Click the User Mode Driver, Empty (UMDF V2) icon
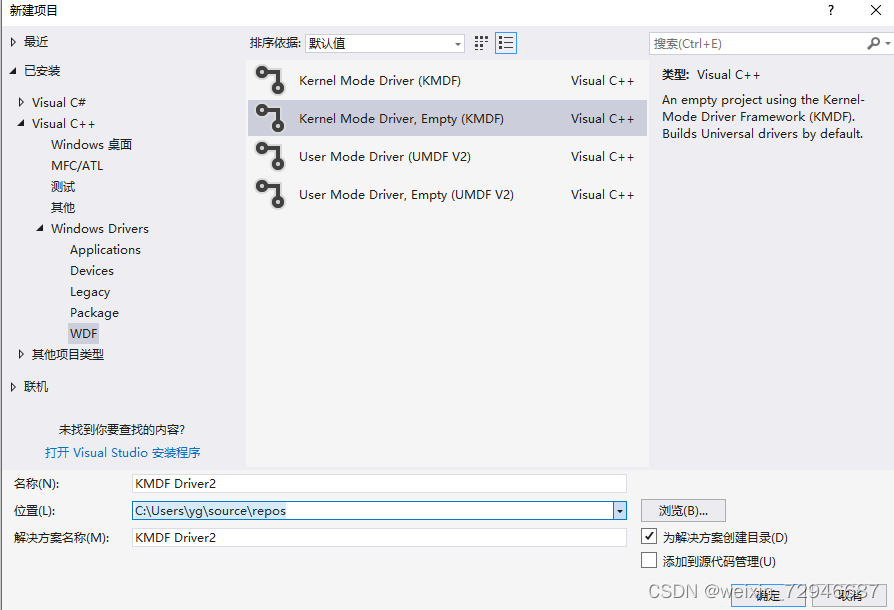This screenshot has width=894, height=610. point(271,194)
